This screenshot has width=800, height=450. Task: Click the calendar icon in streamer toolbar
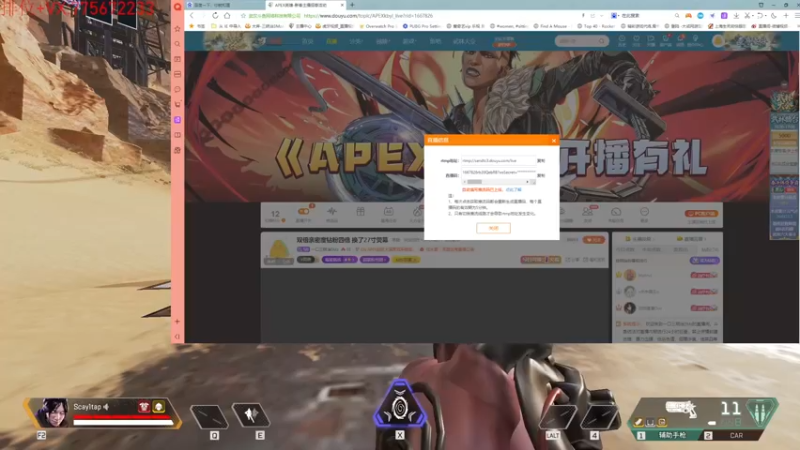point(388,214)
